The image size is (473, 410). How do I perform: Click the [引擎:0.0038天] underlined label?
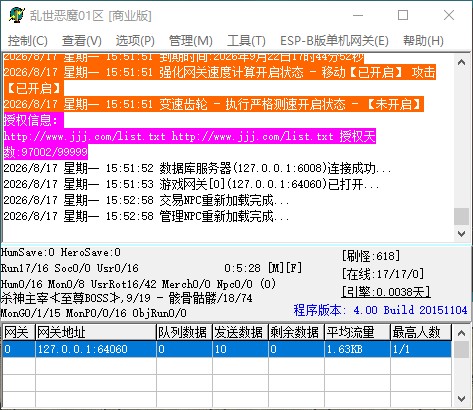(x=386, y=292)
